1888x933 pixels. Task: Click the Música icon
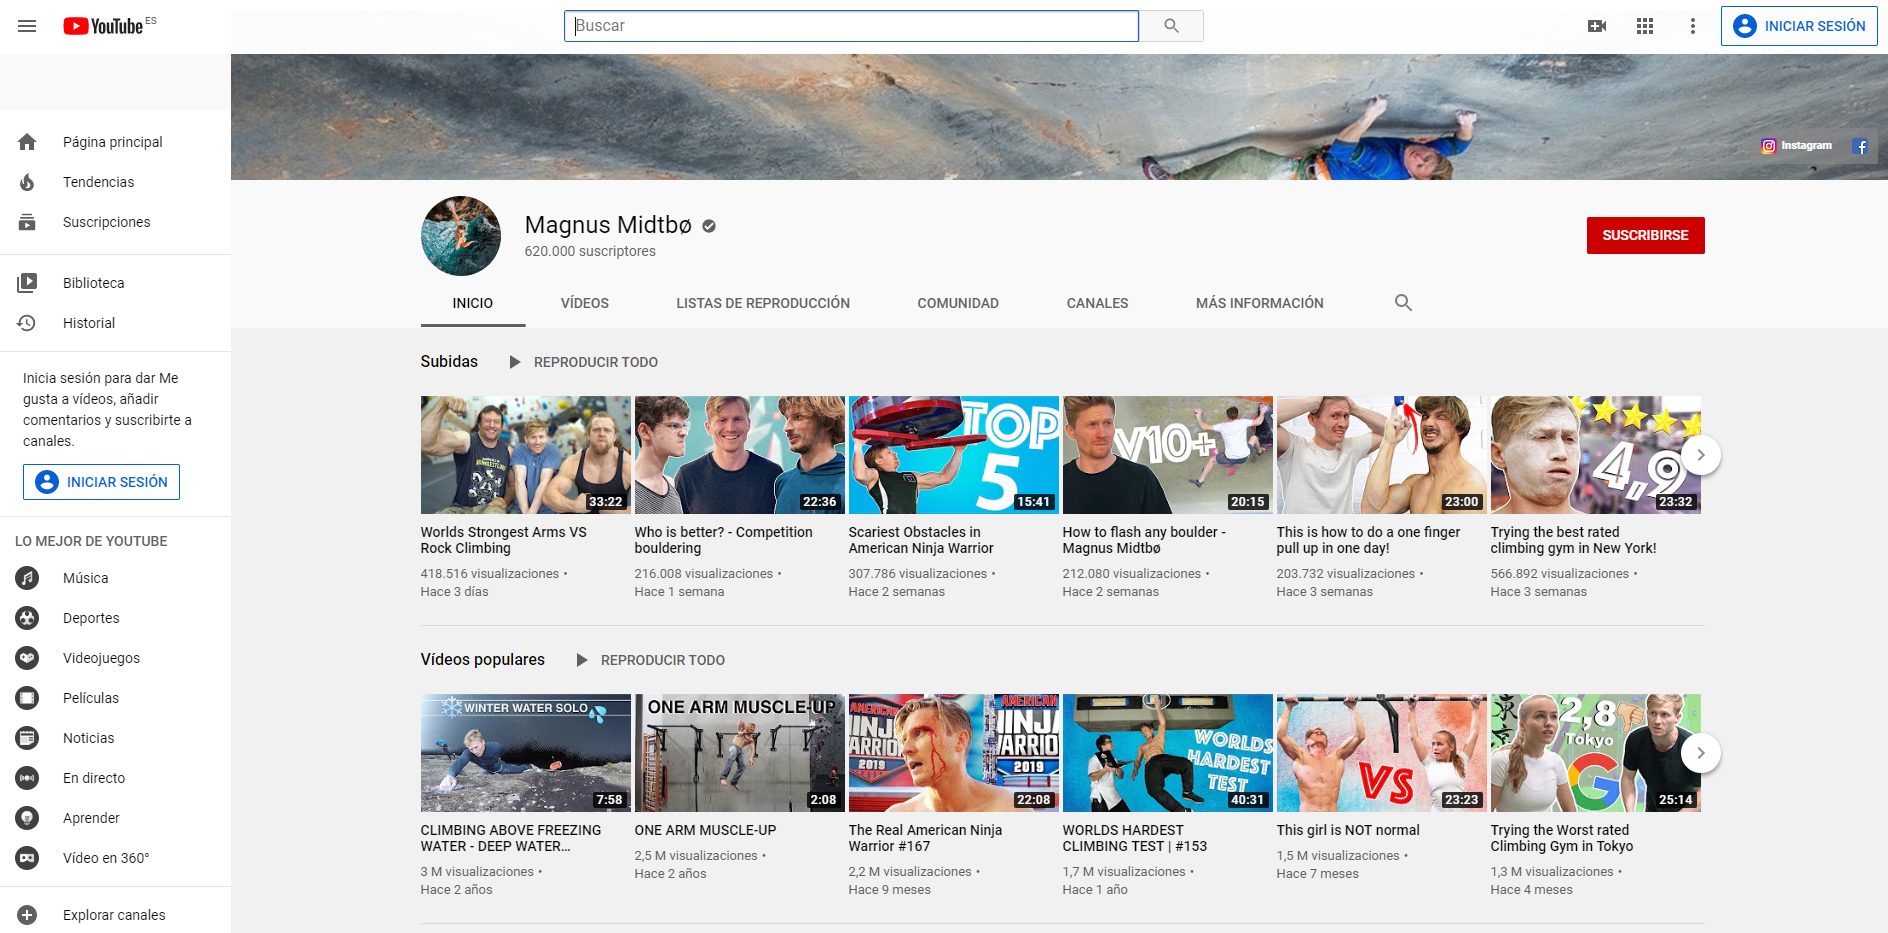click(x=27, y=578)
